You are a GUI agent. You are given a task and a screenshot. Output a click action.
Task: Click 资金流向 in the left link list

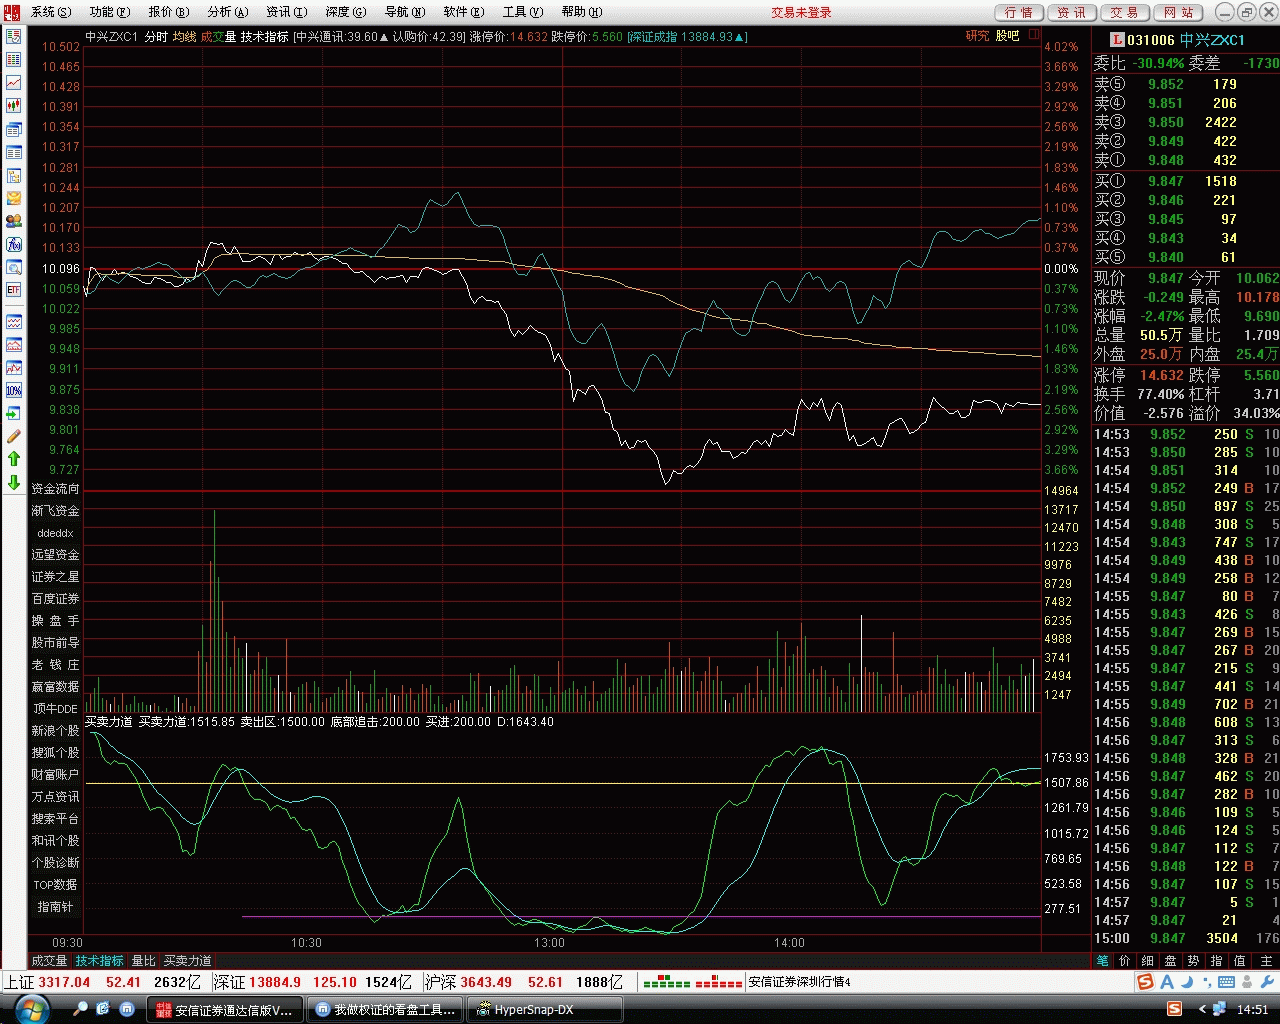point(55,489)
